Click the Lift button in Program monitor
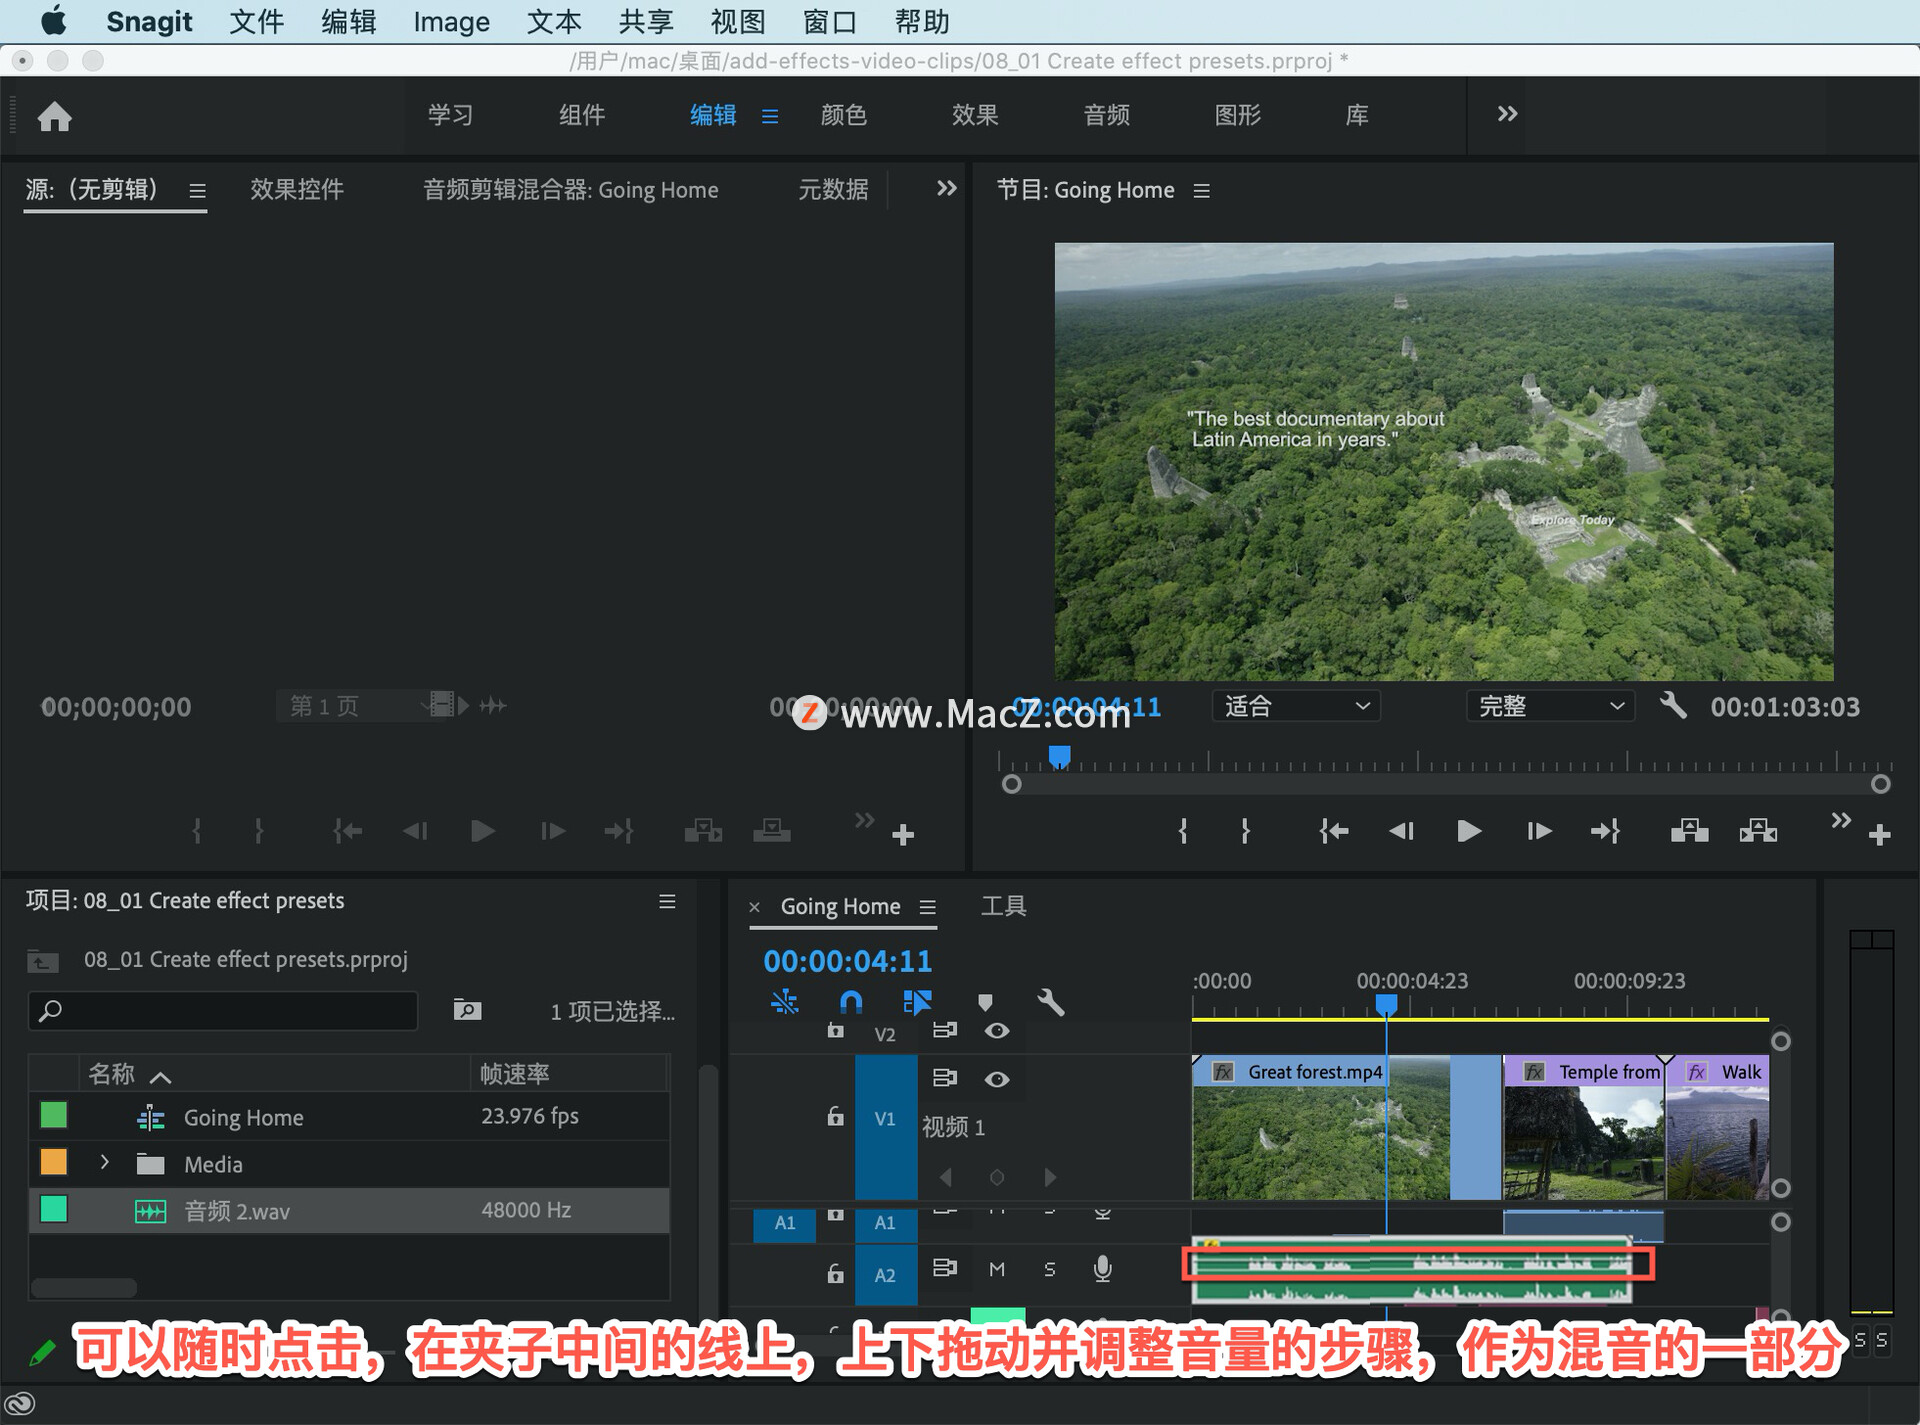 point(1689,831)
